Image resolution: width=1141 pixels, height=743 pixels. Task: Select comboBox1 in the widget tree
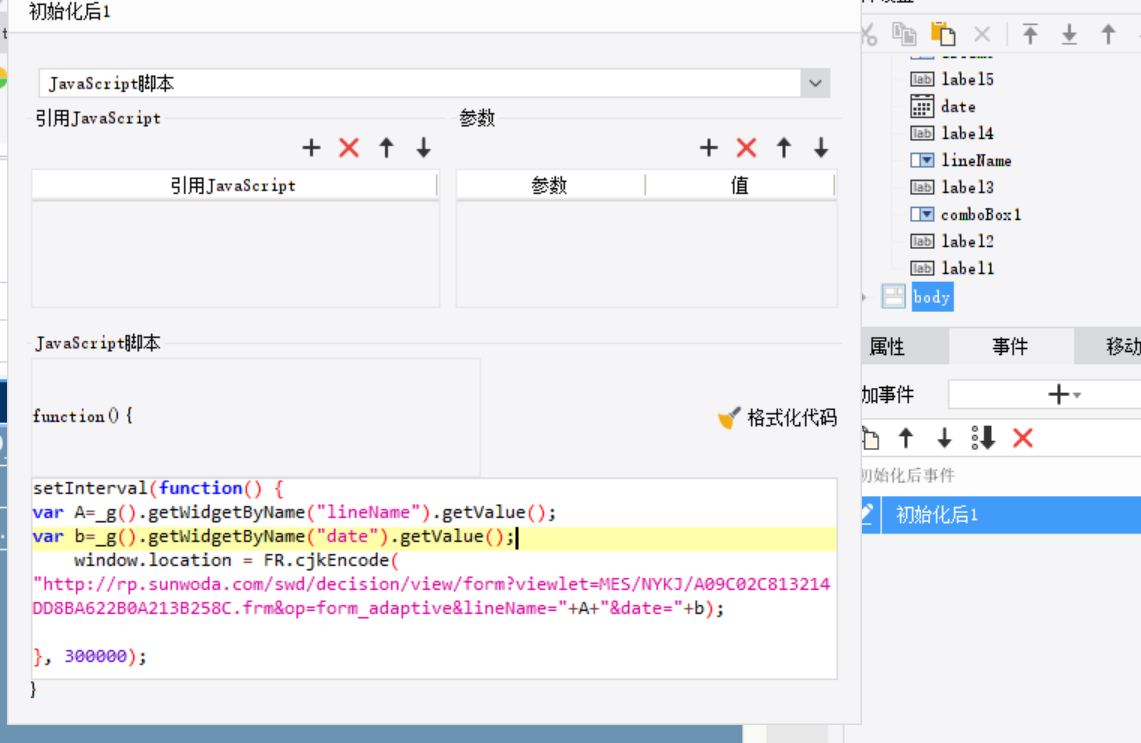point(981,215)
